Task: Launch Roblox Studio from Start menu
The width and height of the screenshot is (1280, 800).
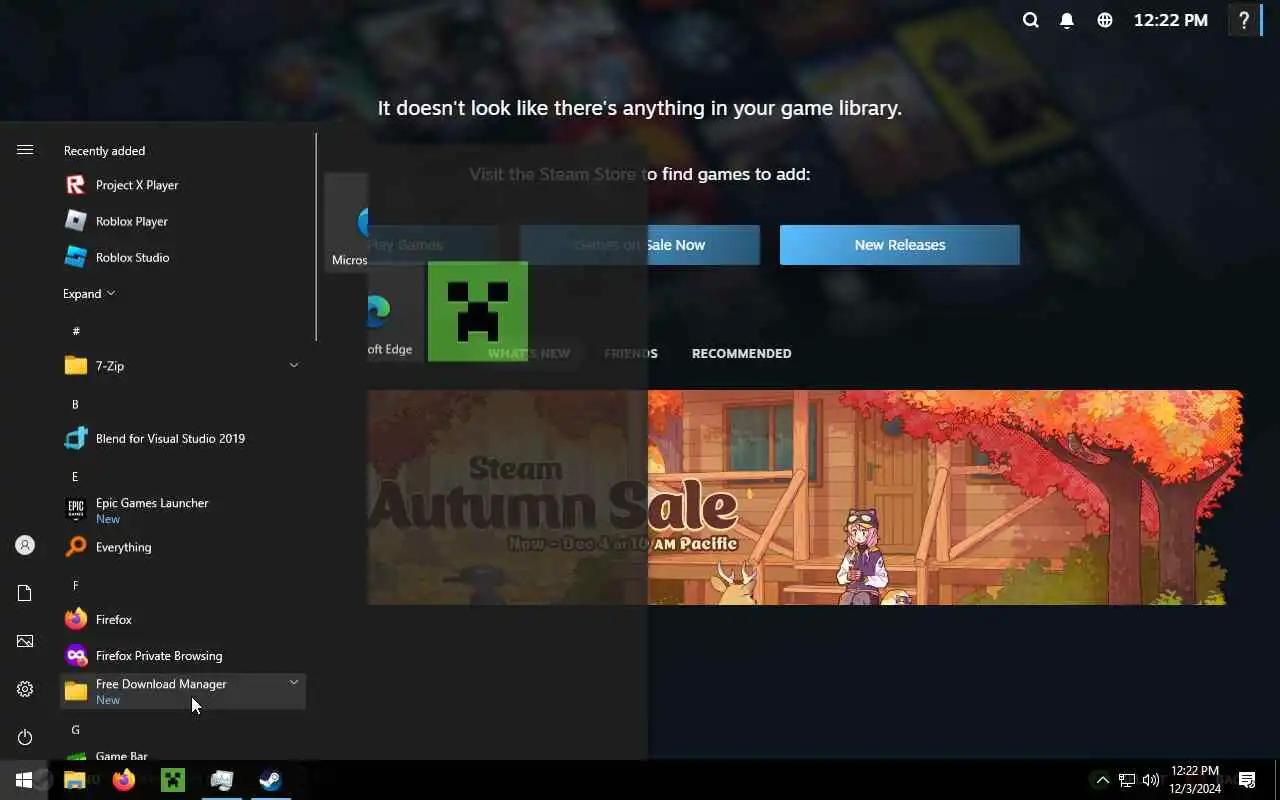Action: (x=184, y=257)
